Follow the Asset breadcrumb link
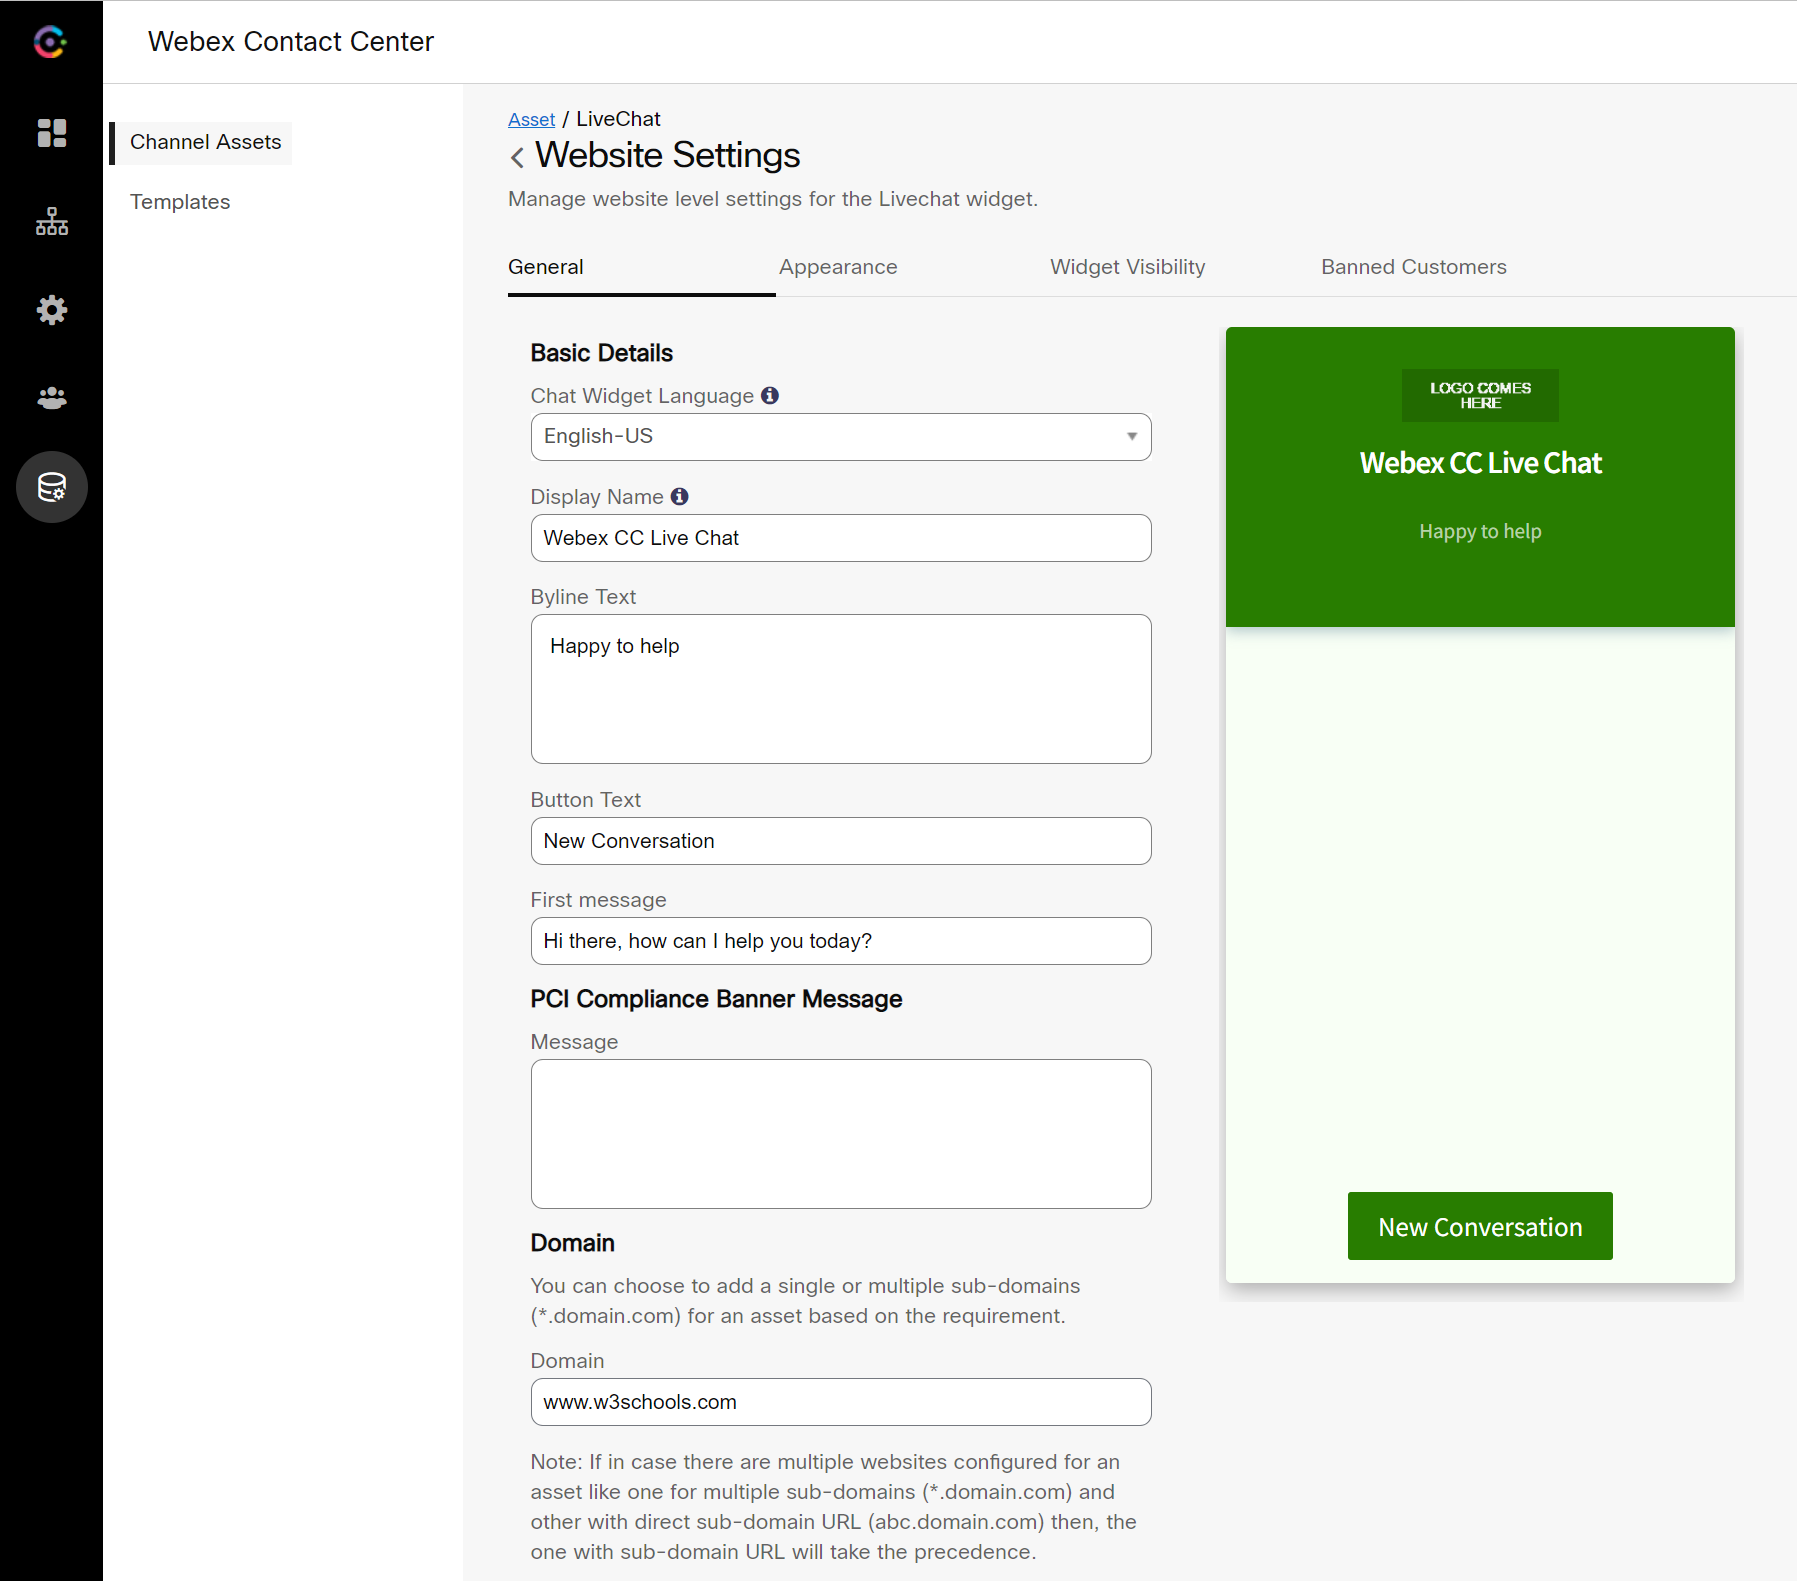 pyautogui.click(x=531, y=118)
